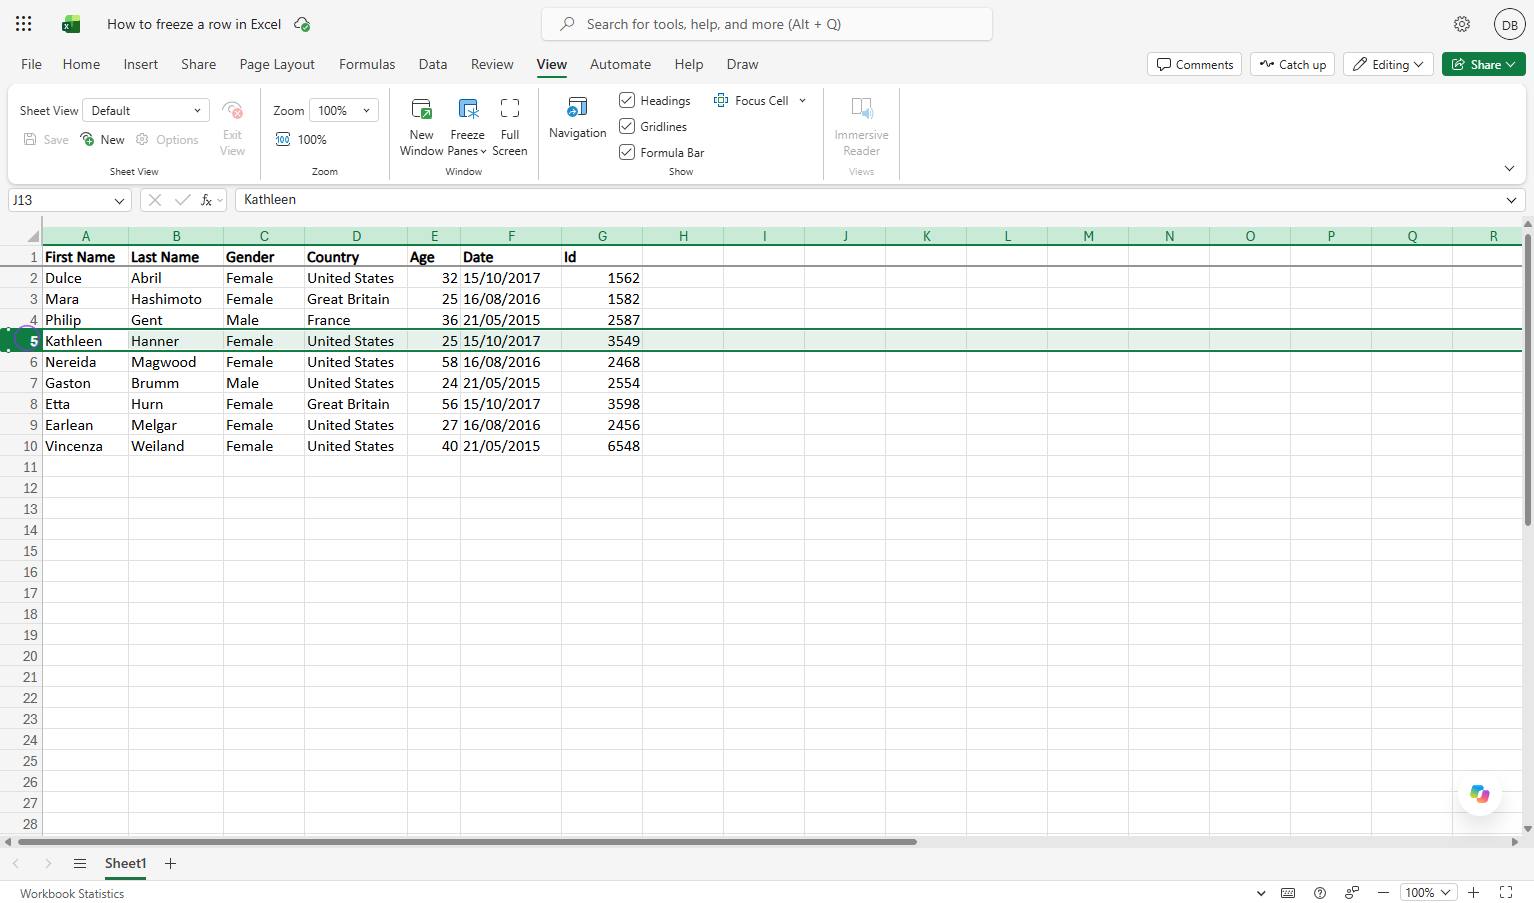Open the Editing mode dropdown

tap(1388, 64)
